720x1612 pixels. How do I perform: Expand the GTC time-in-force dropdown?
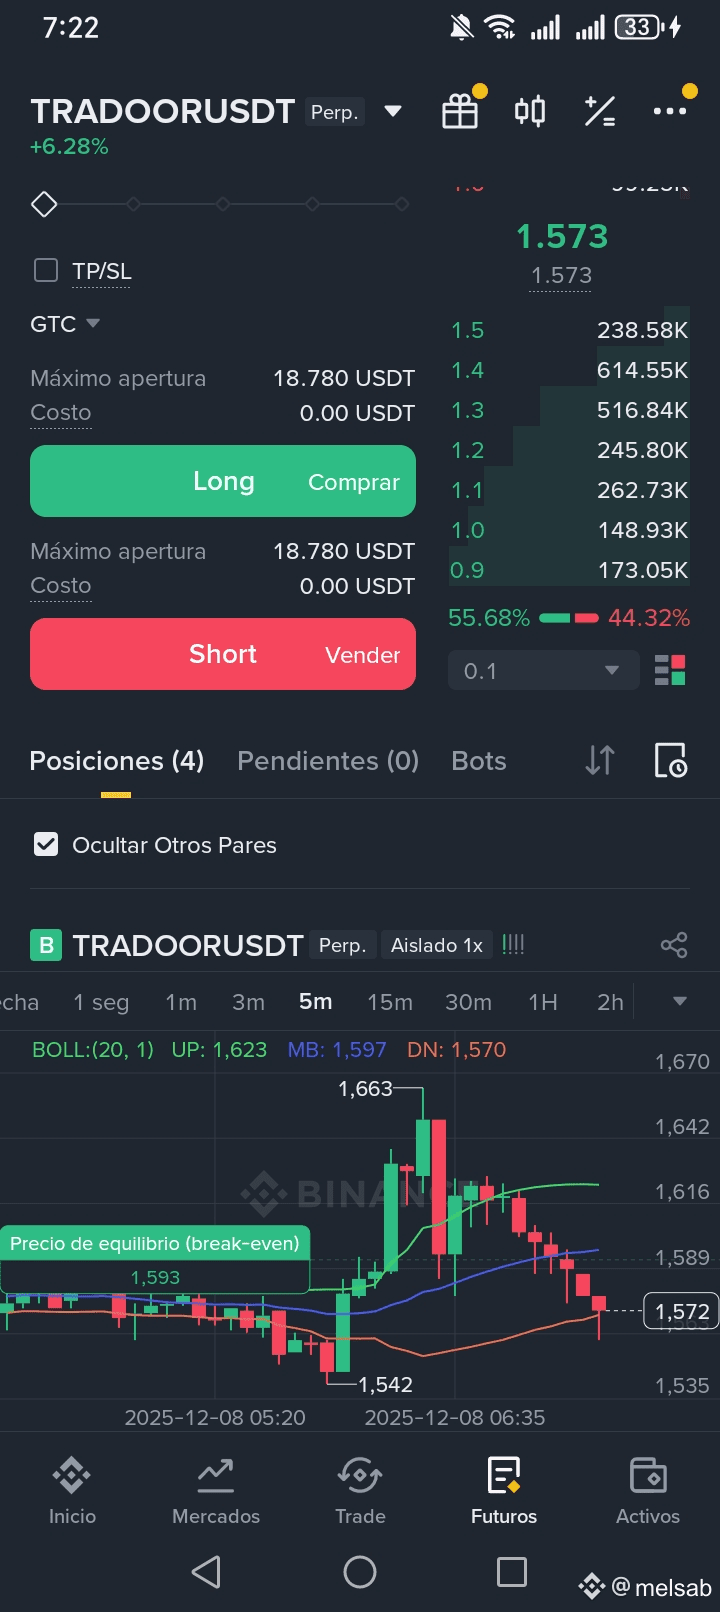pyautogui.click(x=65, y=324)
